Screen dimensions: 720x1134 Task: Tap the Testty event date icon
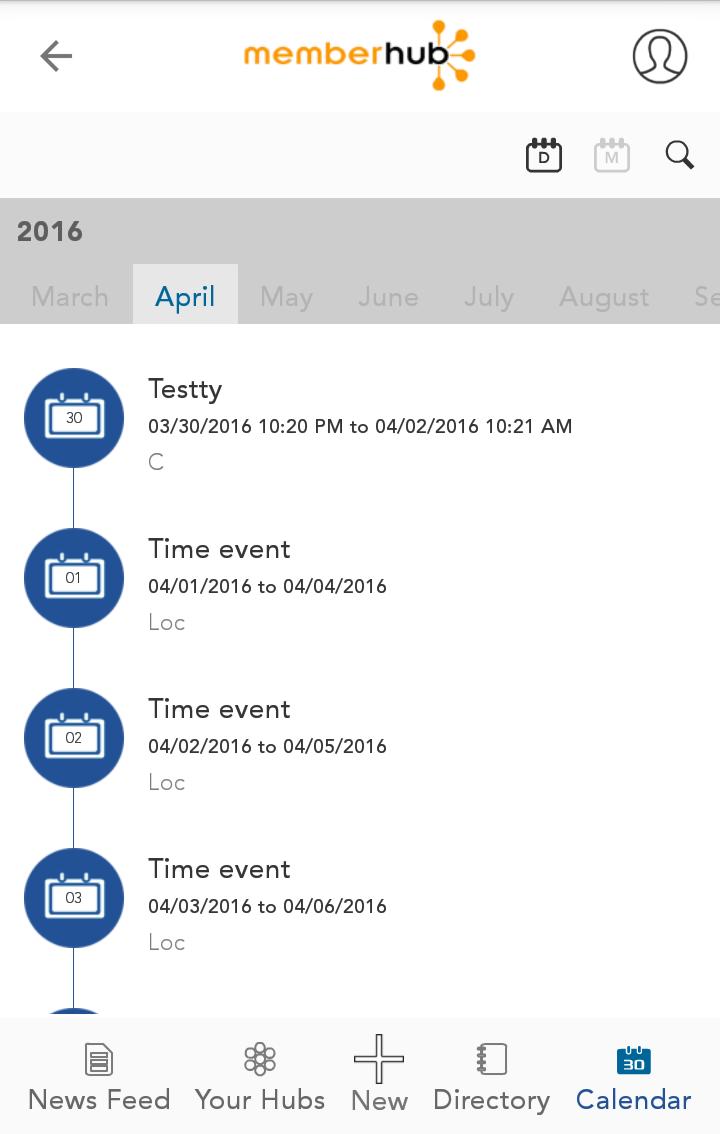click(x=74, y=418)
